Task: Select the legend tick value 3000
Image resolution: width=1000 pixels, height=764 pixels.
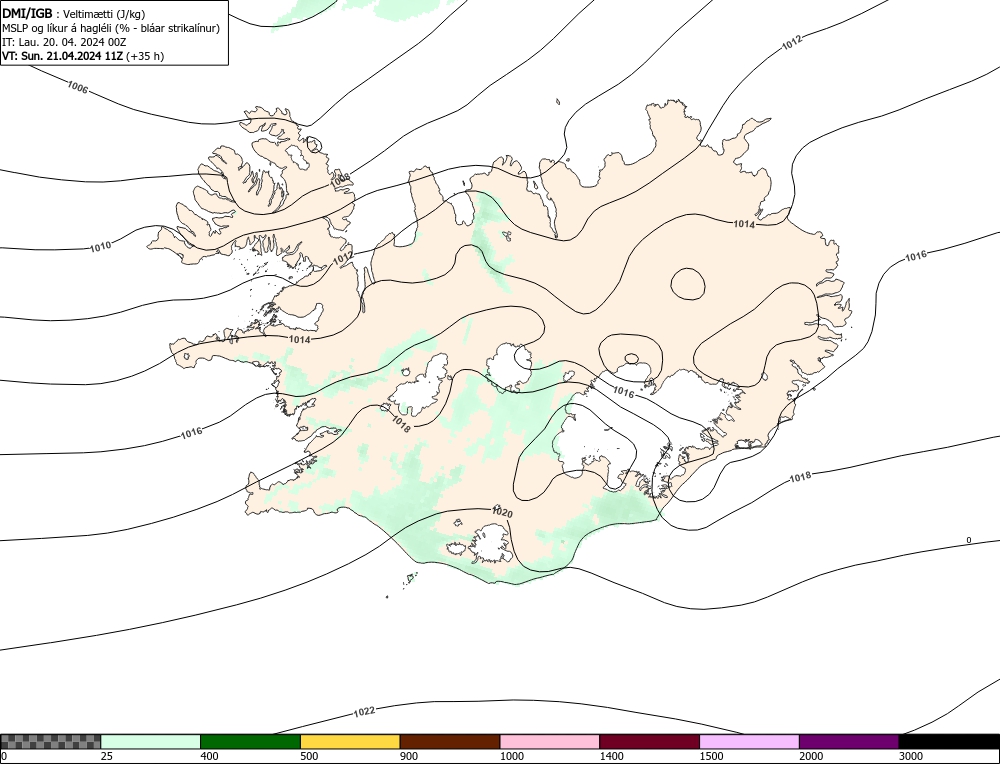Action: [x=911, y=756]
